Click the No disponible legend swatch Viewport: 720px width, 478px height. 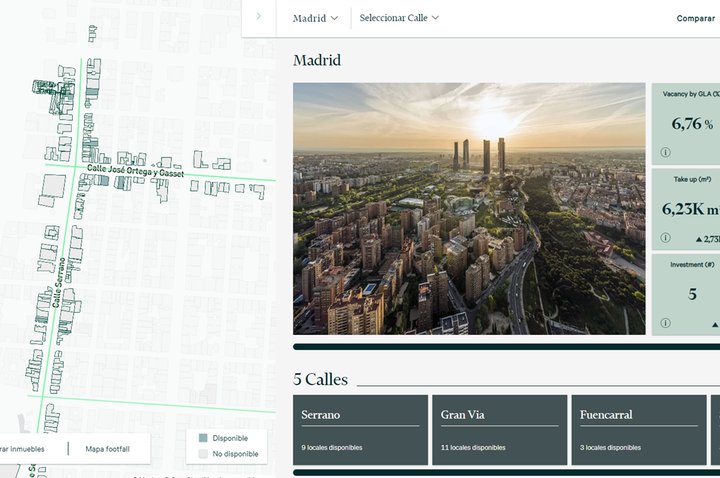coord(203,454)
